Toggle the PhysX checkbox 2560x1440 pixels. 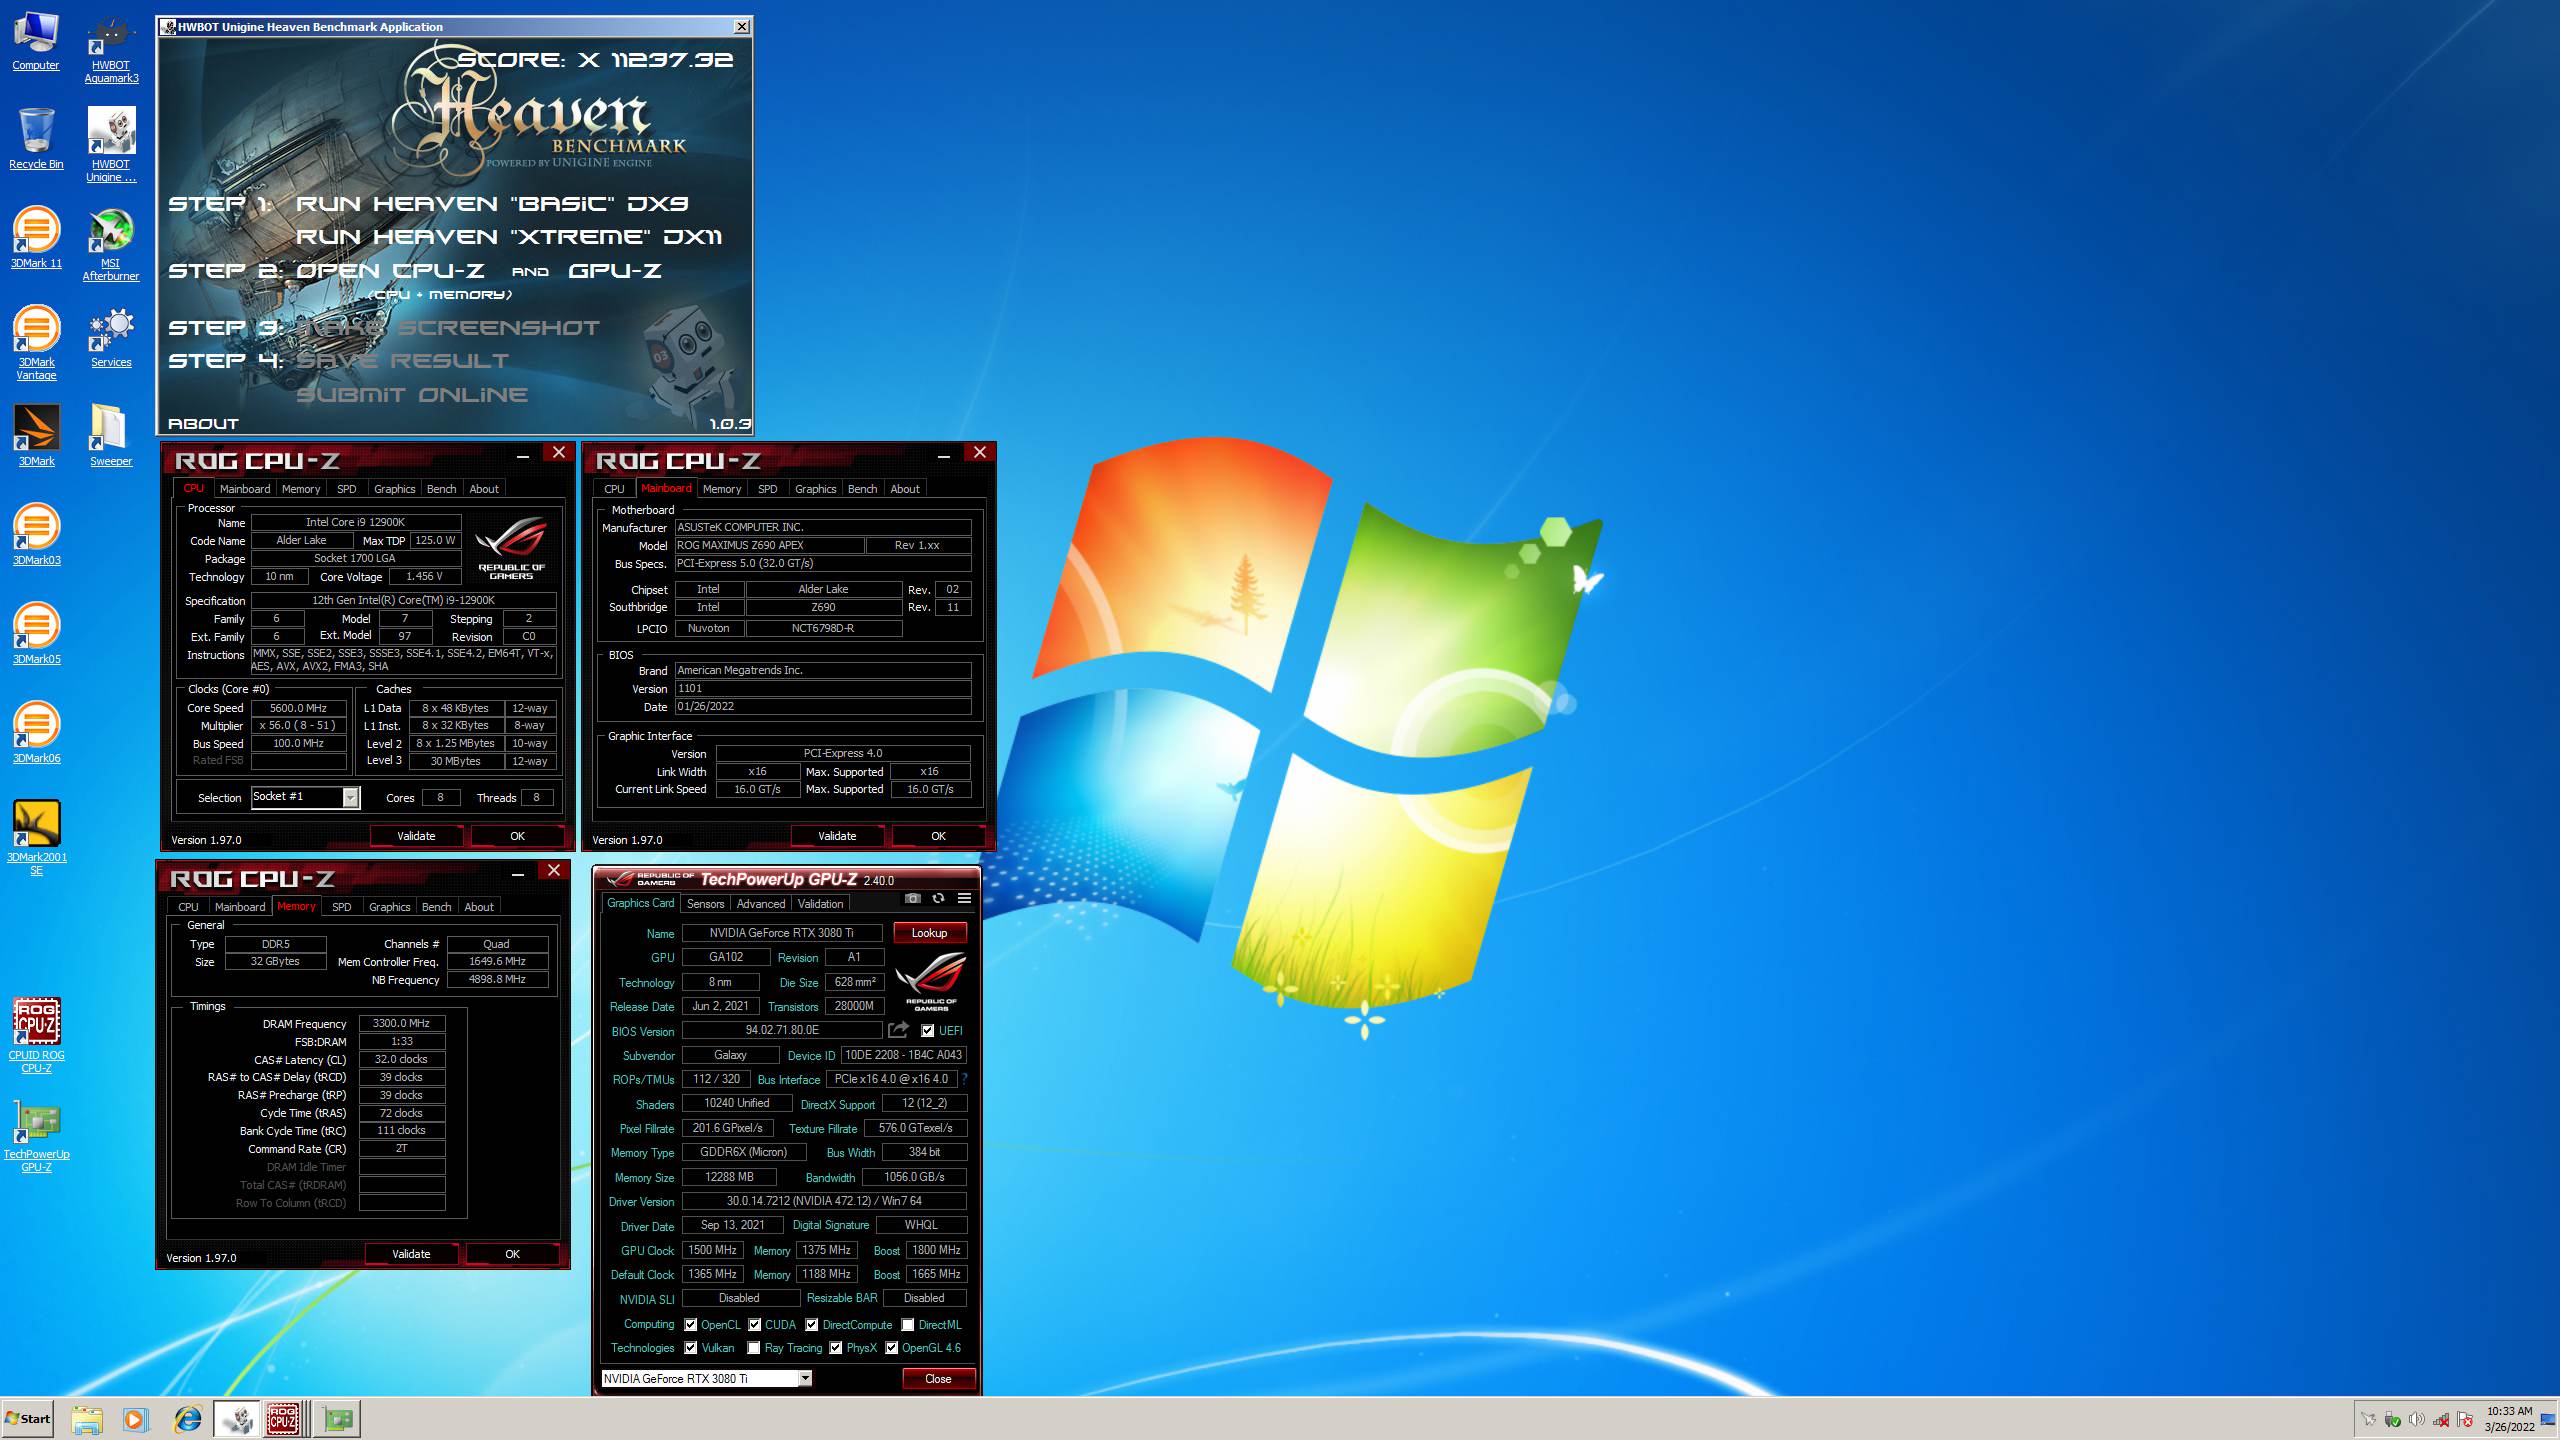835,1348
